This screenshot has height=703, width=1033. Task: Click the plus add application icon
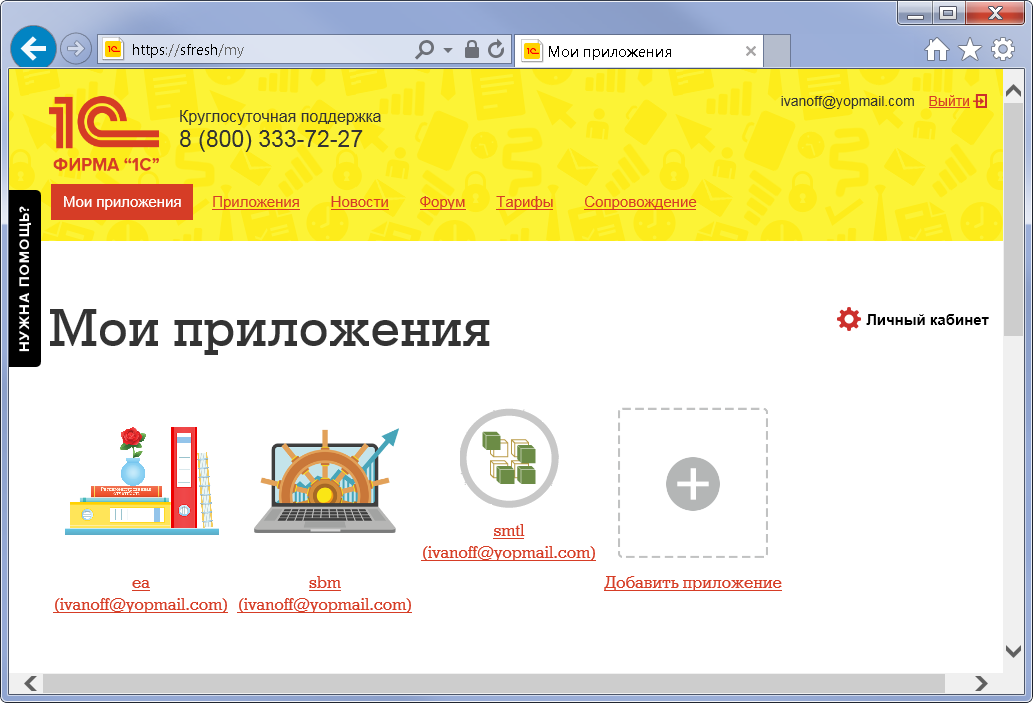(x=692, y=484)
